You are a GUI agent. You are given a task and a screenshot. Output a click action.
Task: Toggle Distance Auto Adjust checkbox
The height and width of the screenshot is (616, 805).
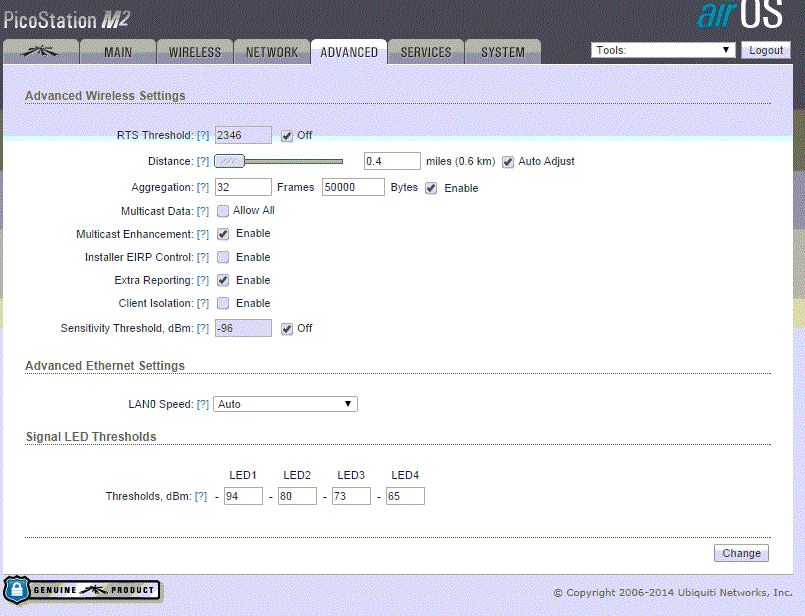point(508,162)
